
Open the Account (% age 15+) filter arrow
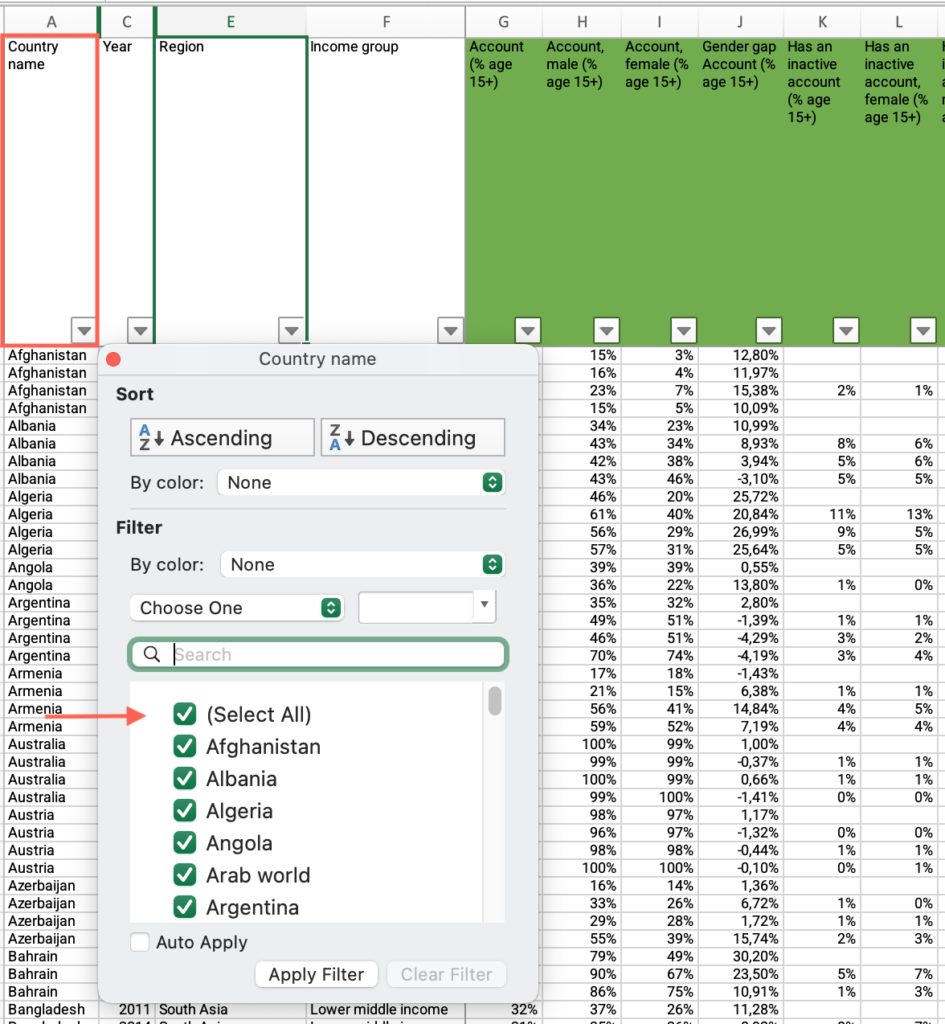tap(528, 330)
